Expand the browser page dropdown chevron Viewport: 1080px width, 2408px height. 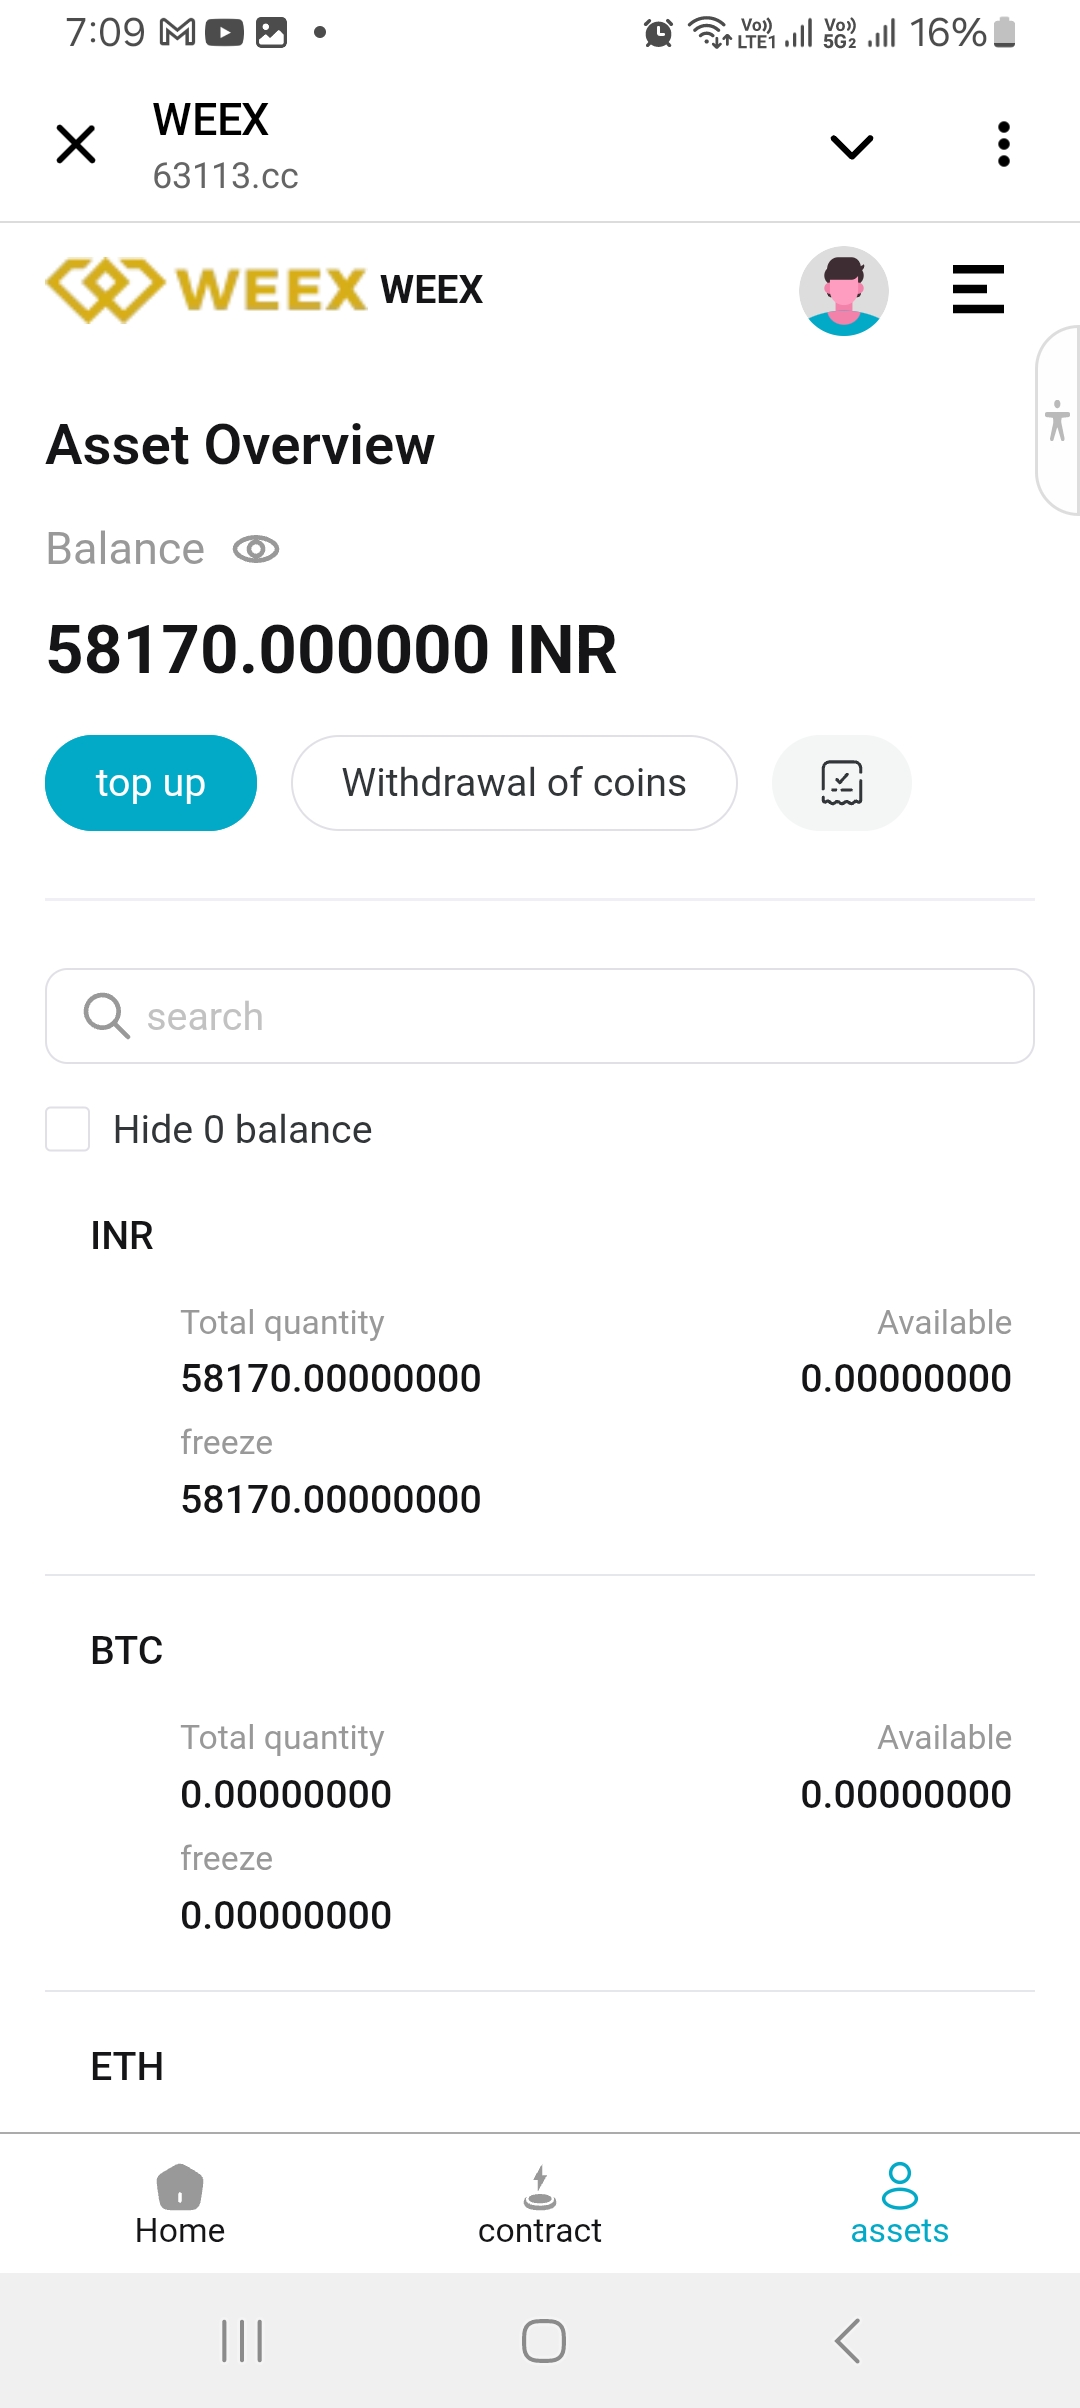pos(851,147)
